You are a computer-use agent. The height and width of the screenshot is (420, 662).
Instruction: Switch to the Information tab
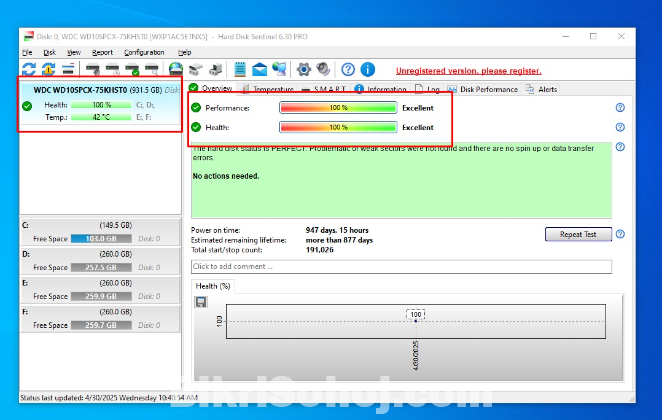pyautogui.click(x=380, y=89)
